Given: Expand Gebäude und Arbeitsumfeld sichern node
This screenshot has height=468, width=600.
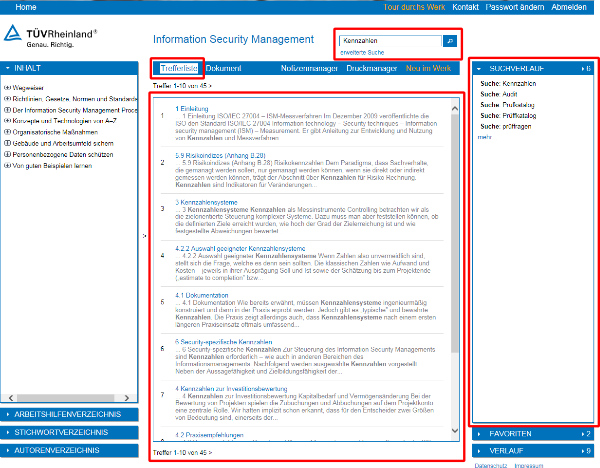Looking at the screenshot, I should (x=7, y=143).
